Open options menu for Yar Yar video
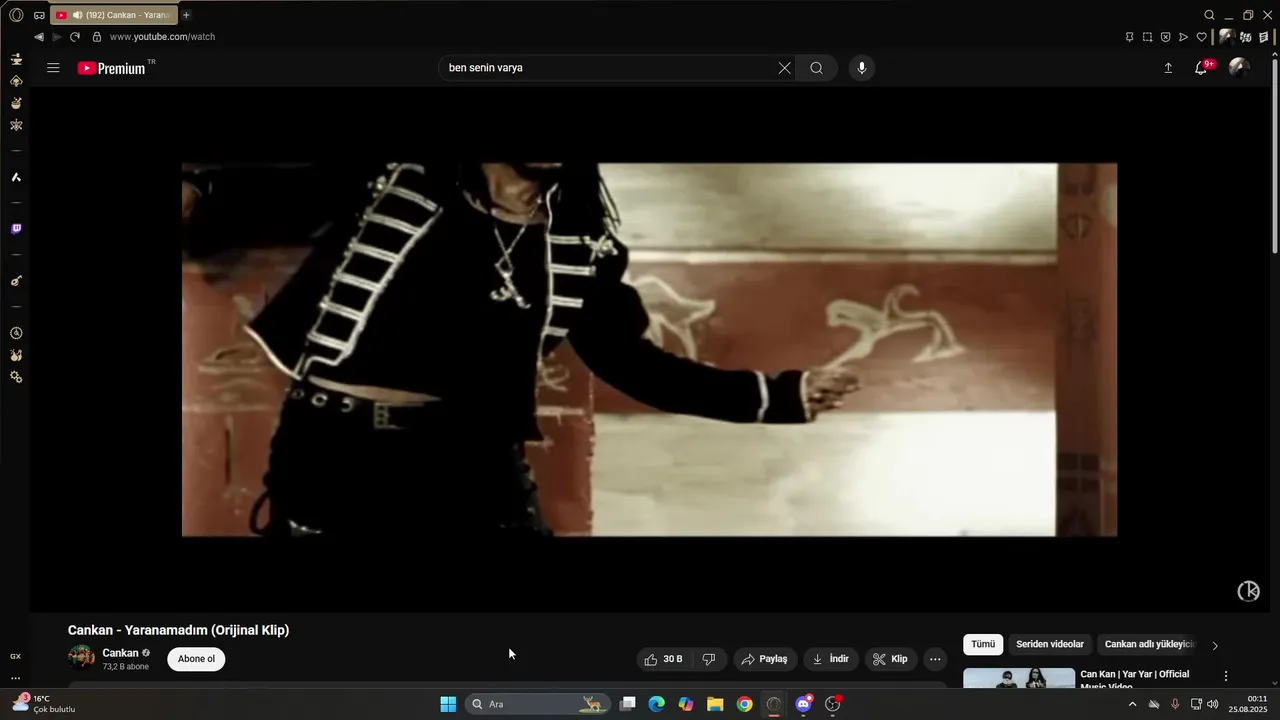This screenshot has width=1280, height=720. [x=1226, y=676]
